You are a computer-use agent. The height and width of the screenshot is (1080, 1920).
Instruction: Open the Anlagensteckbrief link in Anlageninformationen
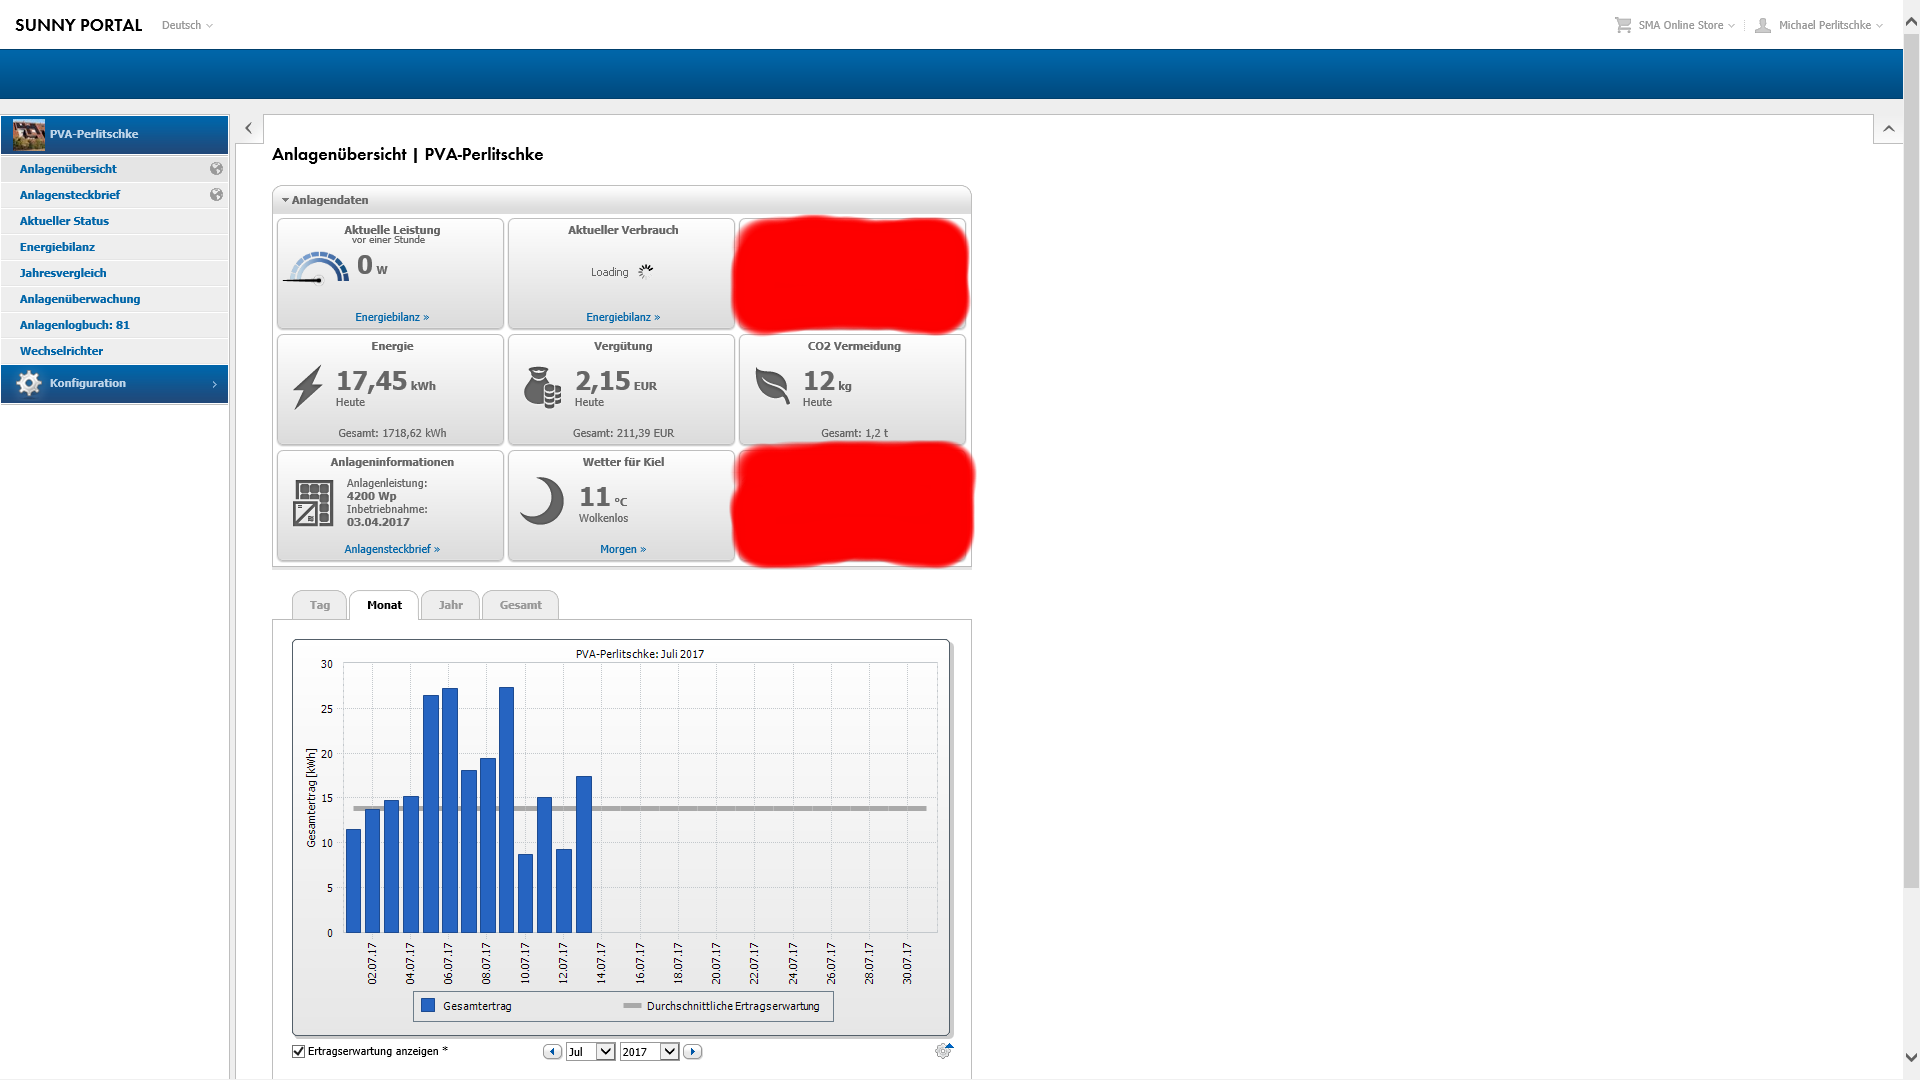(391, 549)
